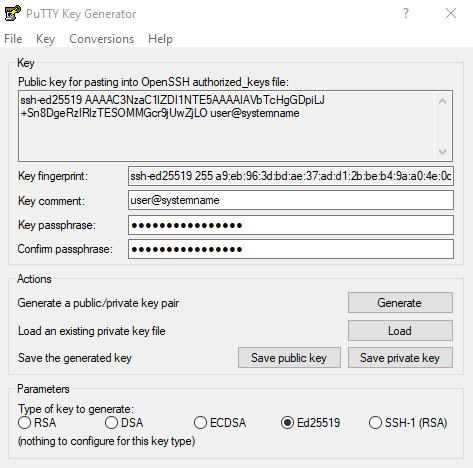
Task: Click Save public key button
Action: (289, 358)
